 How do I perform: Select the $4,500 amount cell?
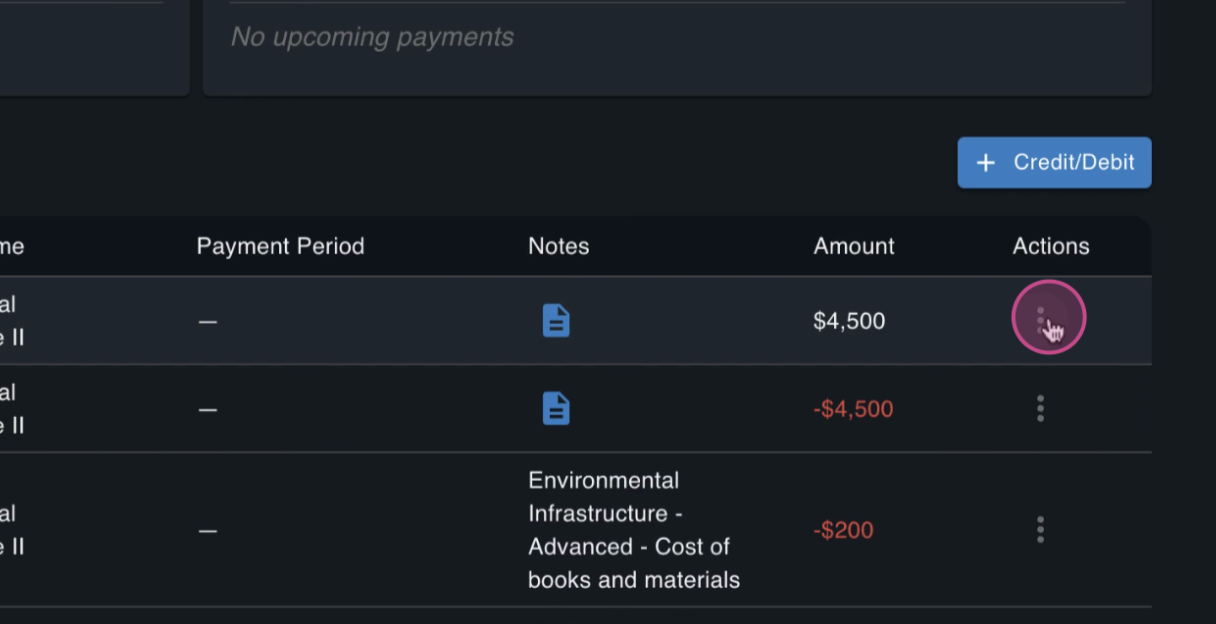[x=849, y=321]
